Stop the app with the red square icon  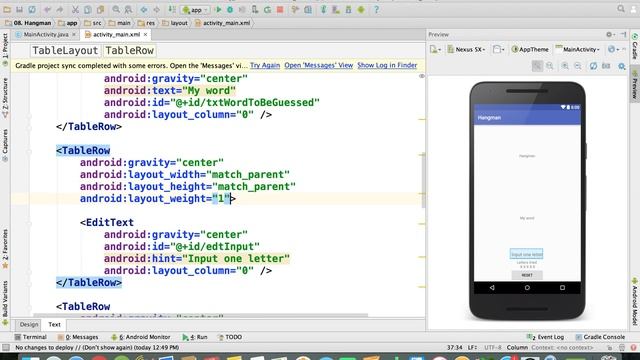point(280,9)
